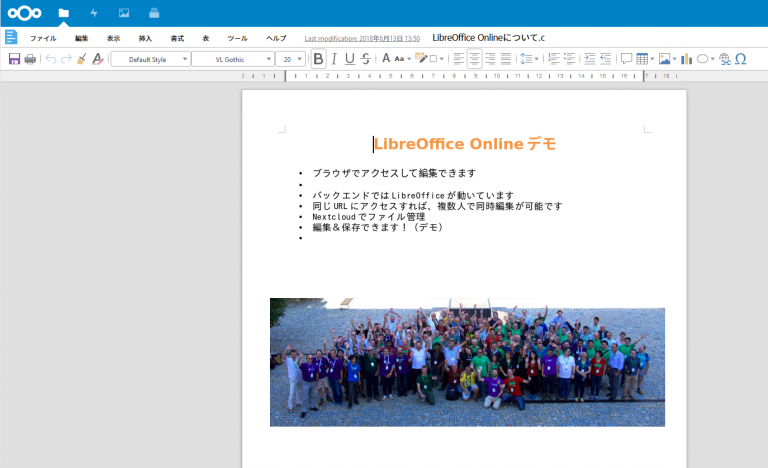Open the ツール menu
Image resolution: width=768 pixels, height=468 pixels.
point(237,38)
